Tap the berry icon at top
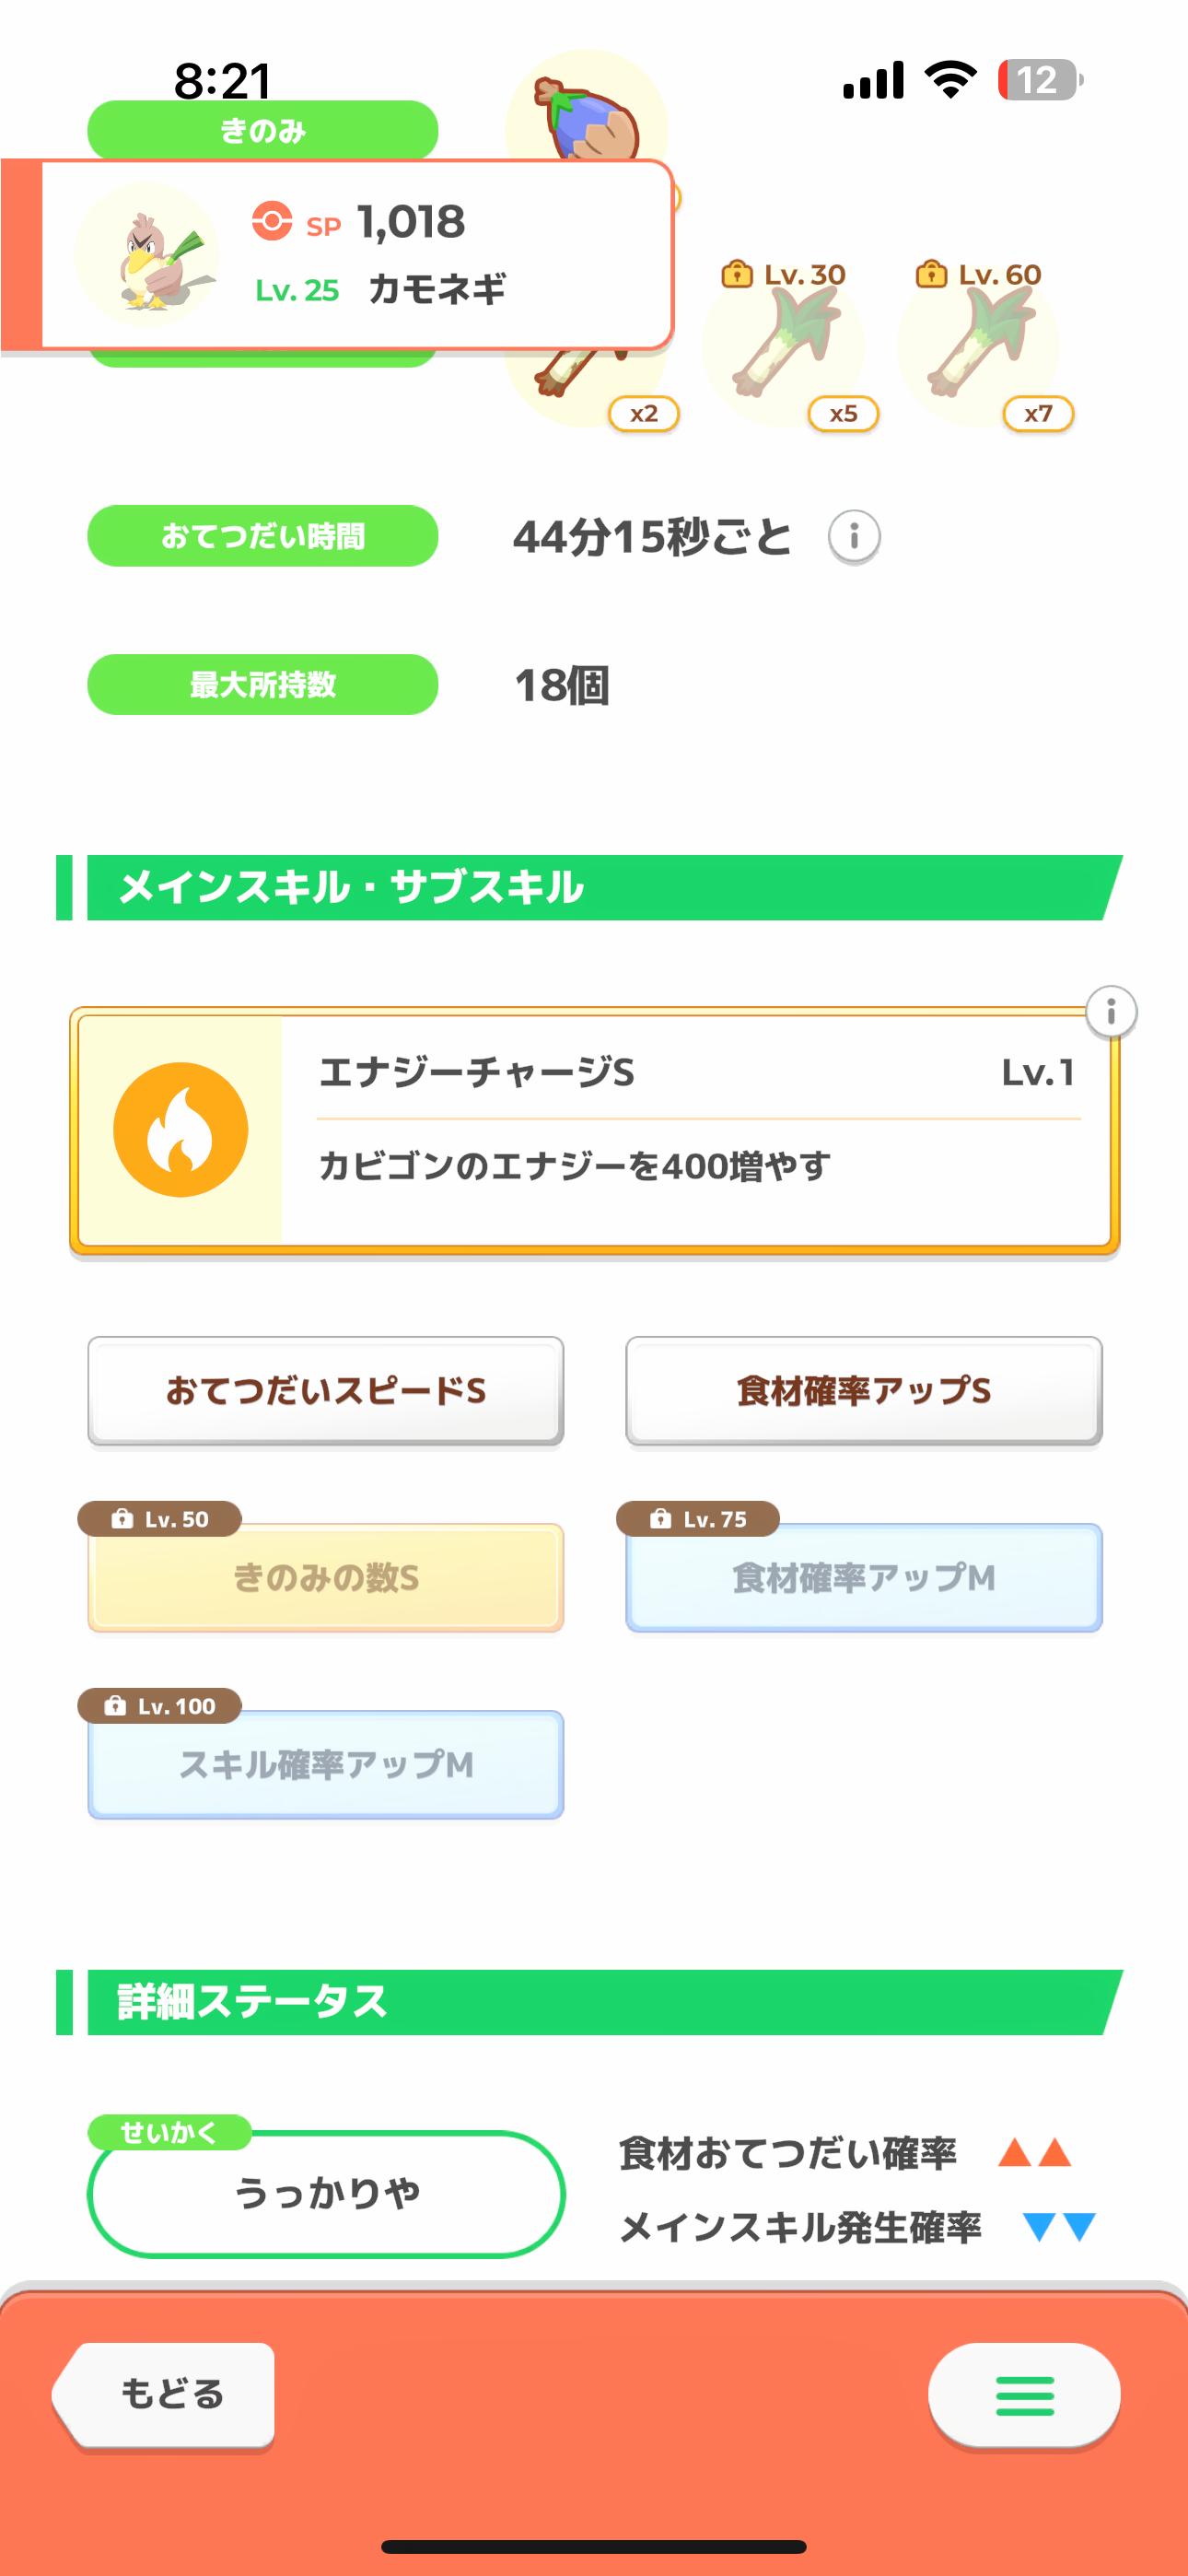Image resolution: width=1188 pixels, height=2576 pixels. (588, 115)
